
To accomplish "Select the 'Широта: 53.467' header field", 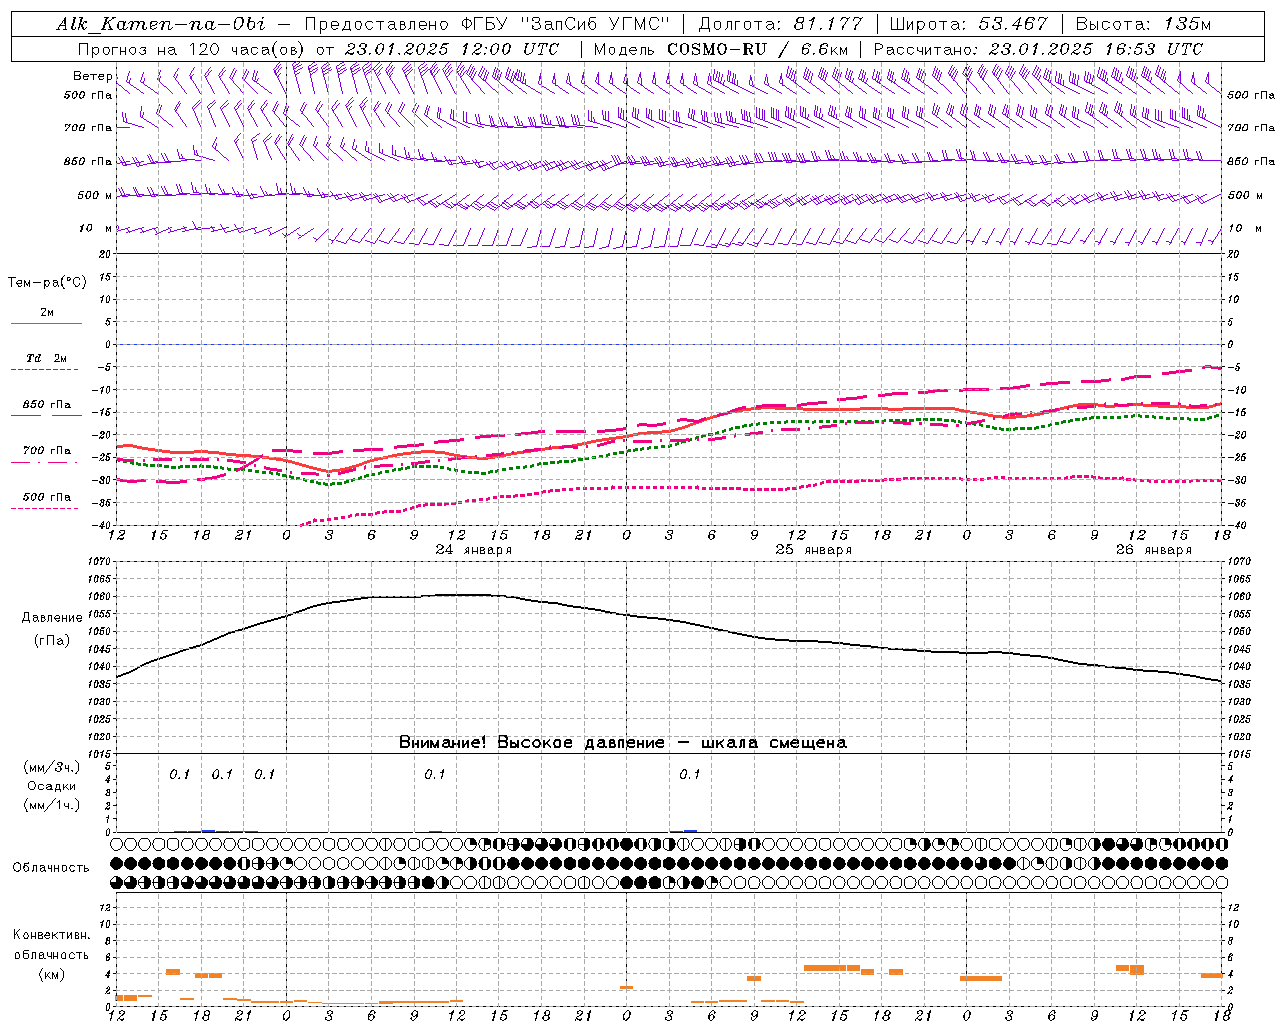I will click(968, 24).
